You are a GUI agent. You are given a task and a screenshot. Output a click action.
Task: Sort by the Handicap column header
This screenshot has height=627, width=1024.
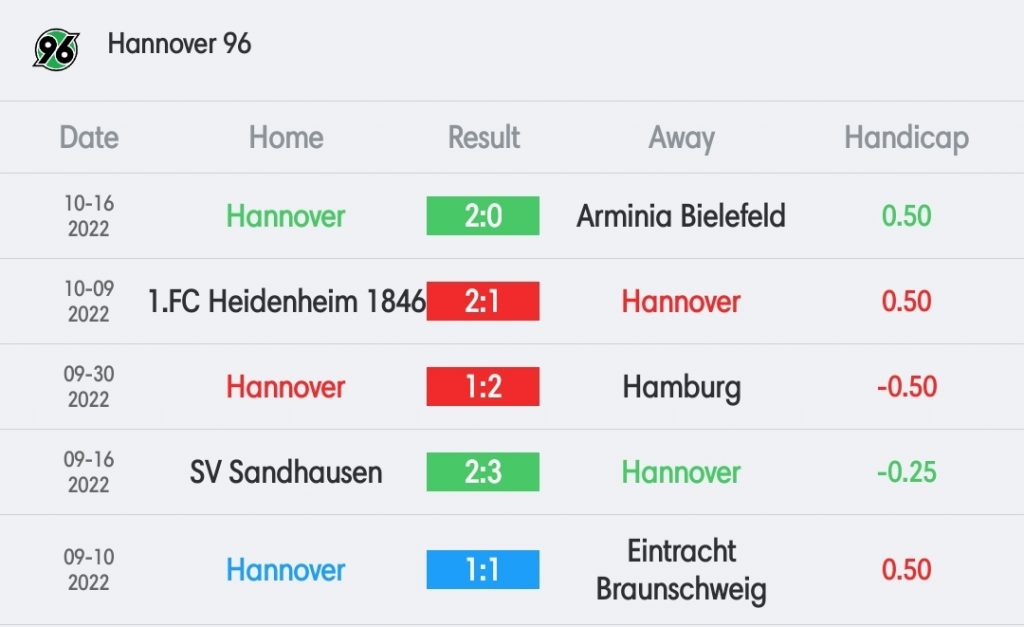(906, 138)
